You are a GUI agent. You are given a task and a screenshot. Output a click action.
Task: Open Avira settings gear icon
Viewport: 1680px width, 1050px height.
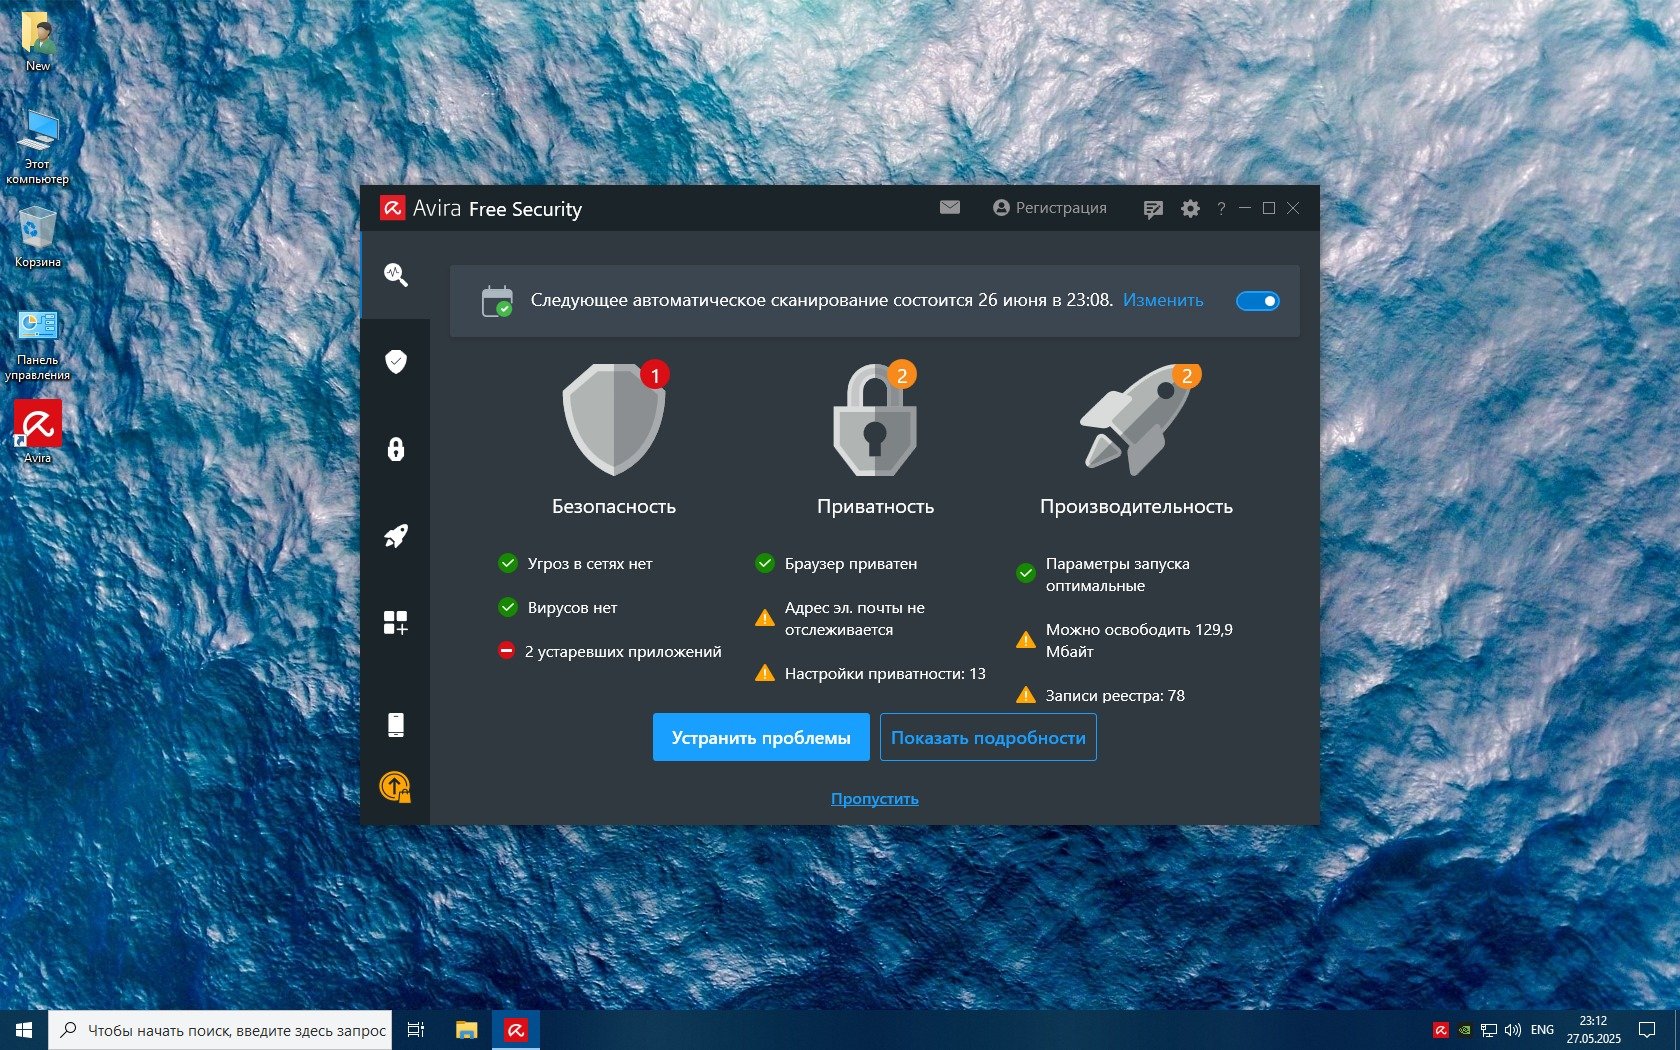(1190, 209)
